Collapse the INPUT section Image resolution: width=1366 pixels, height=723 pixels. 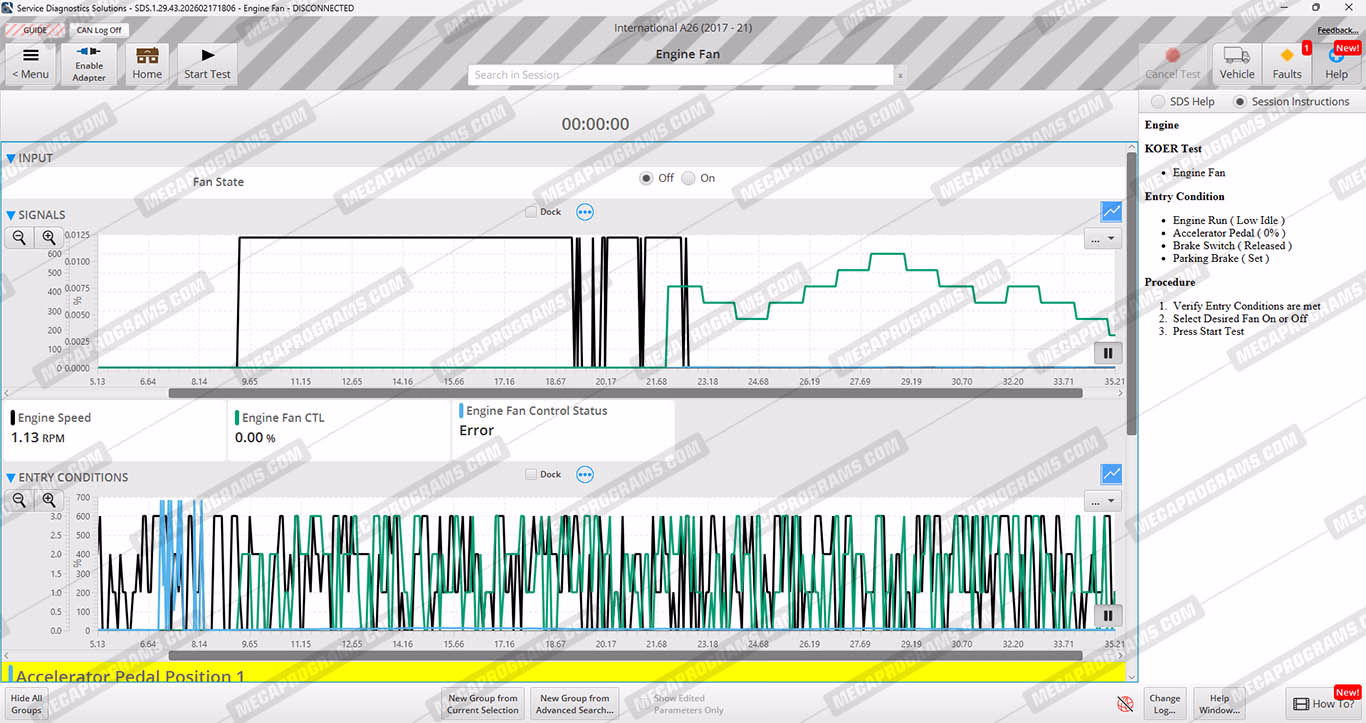(11, 158)
